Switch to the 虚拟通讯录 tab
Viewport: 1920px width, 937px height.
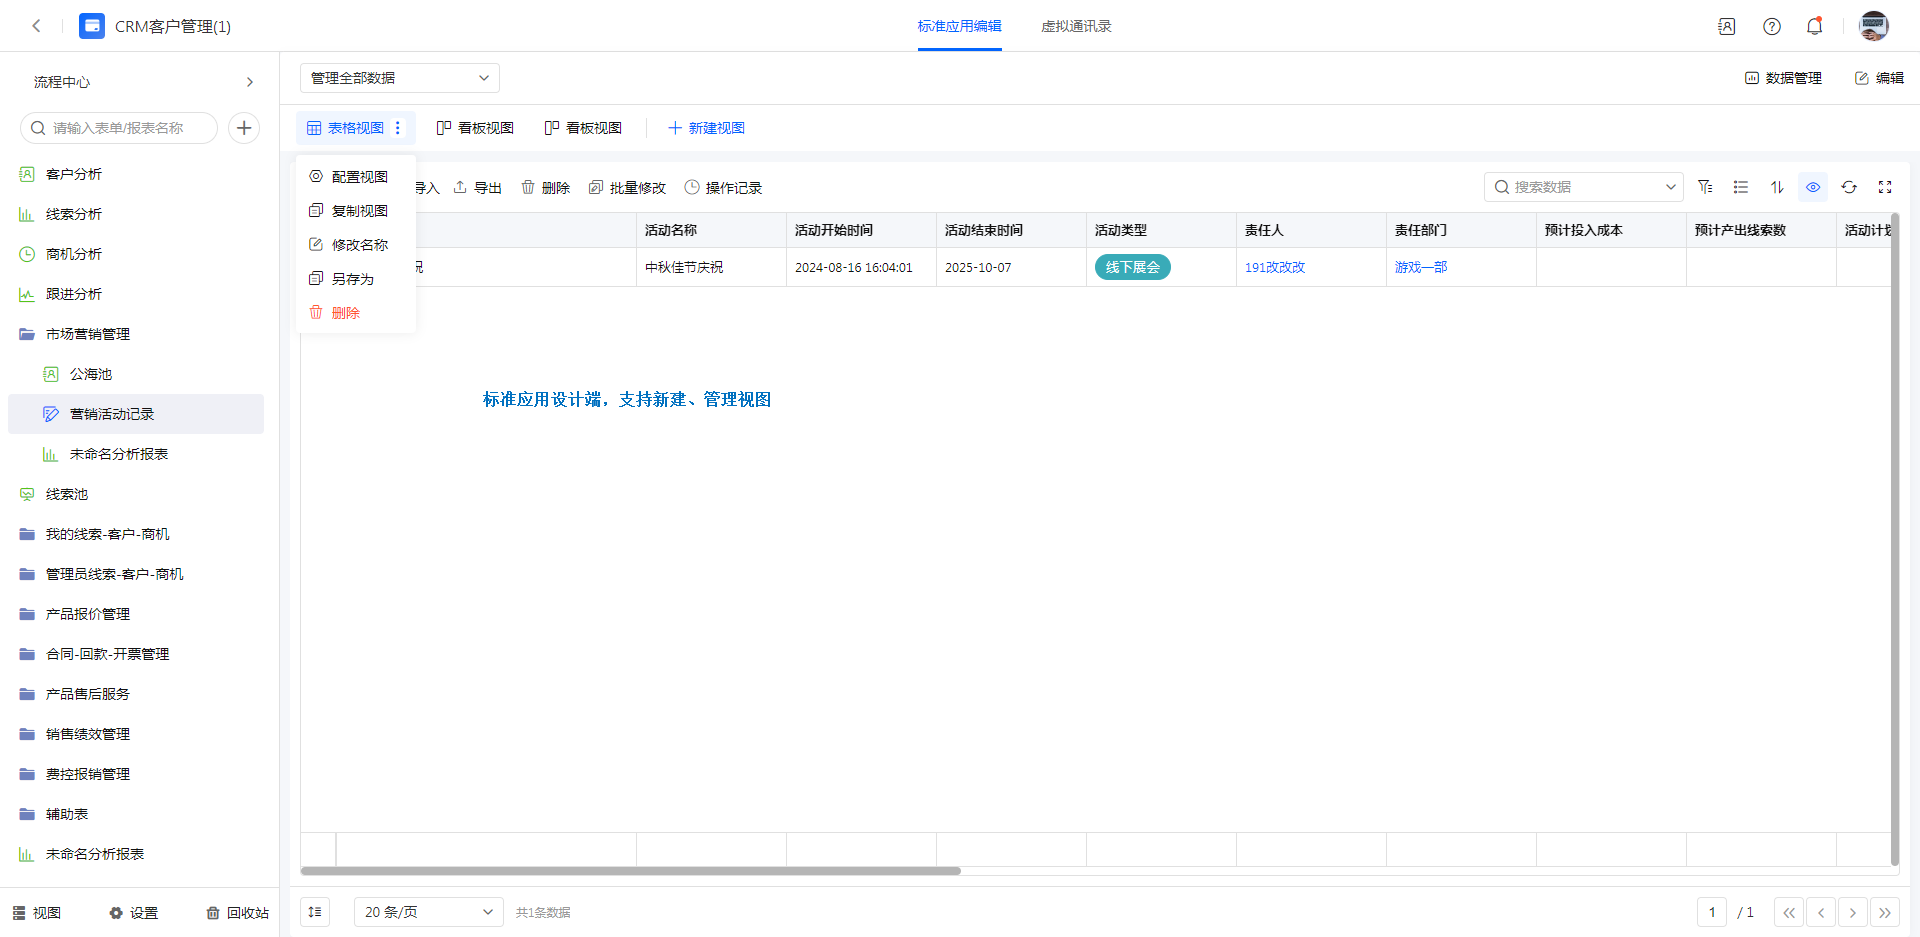[1076, 27]
